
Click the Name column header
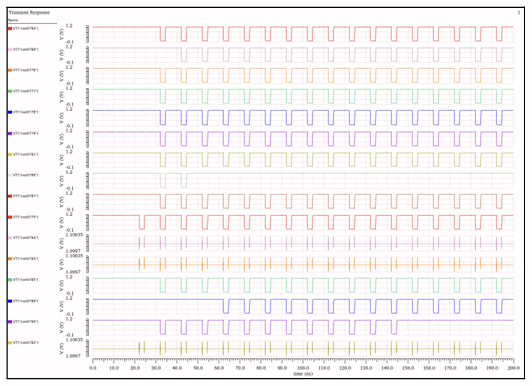coord(13,20)
